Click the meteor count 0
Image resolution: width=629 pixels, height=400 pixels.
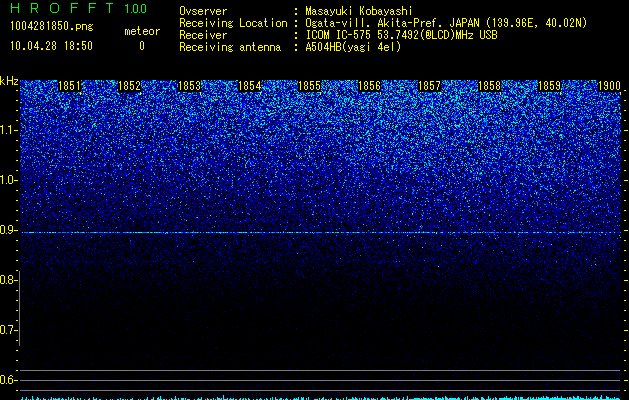(x=142, y=46)
